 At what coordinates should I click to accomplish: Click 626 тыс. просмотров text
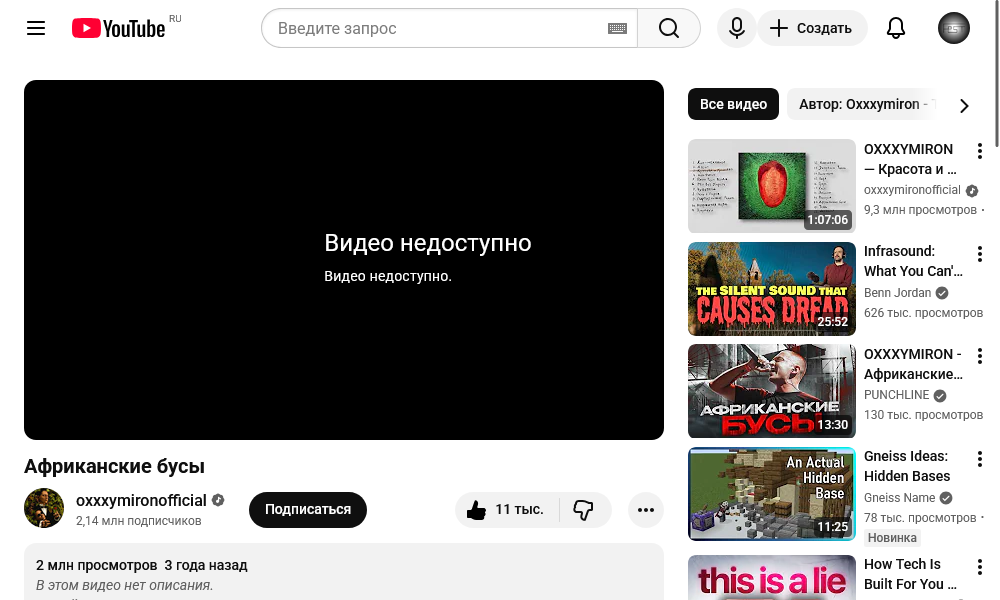coord(923,312)
